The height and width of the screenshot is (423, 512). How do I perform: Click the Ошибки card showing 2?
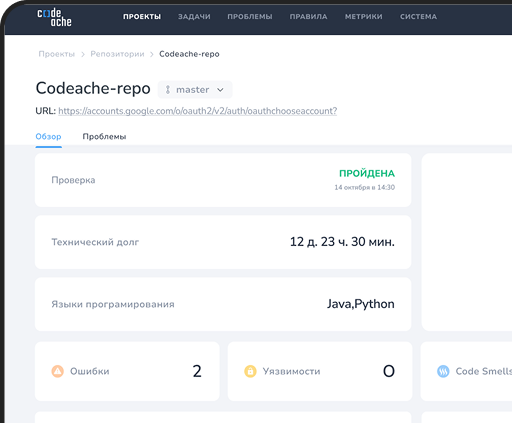coord(127,371)
